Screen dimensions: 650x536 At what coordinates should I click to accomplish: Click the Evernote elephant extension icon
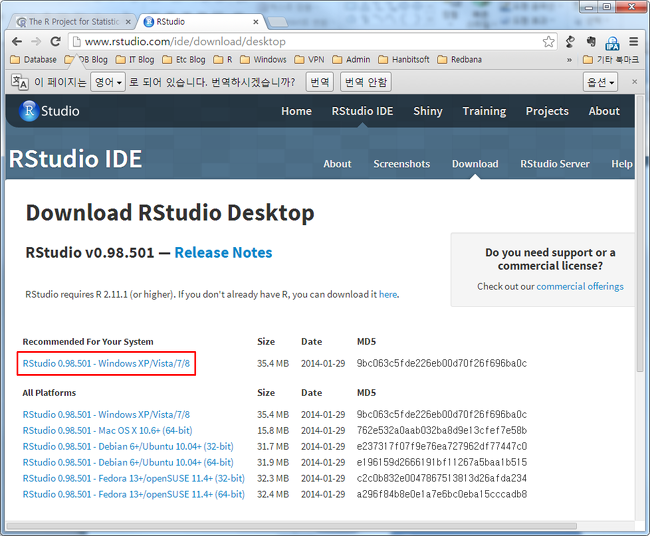(x=591, y=41)
